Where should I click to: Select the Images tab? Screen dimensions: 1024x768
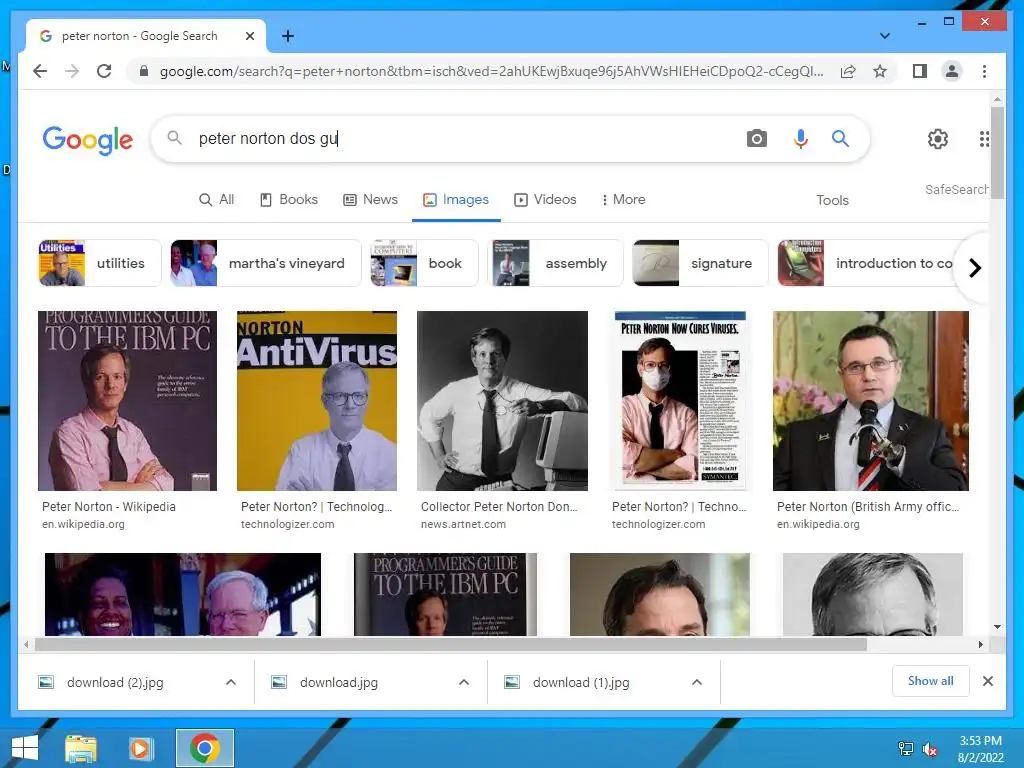pyautogui.click(x=456, y=199)
